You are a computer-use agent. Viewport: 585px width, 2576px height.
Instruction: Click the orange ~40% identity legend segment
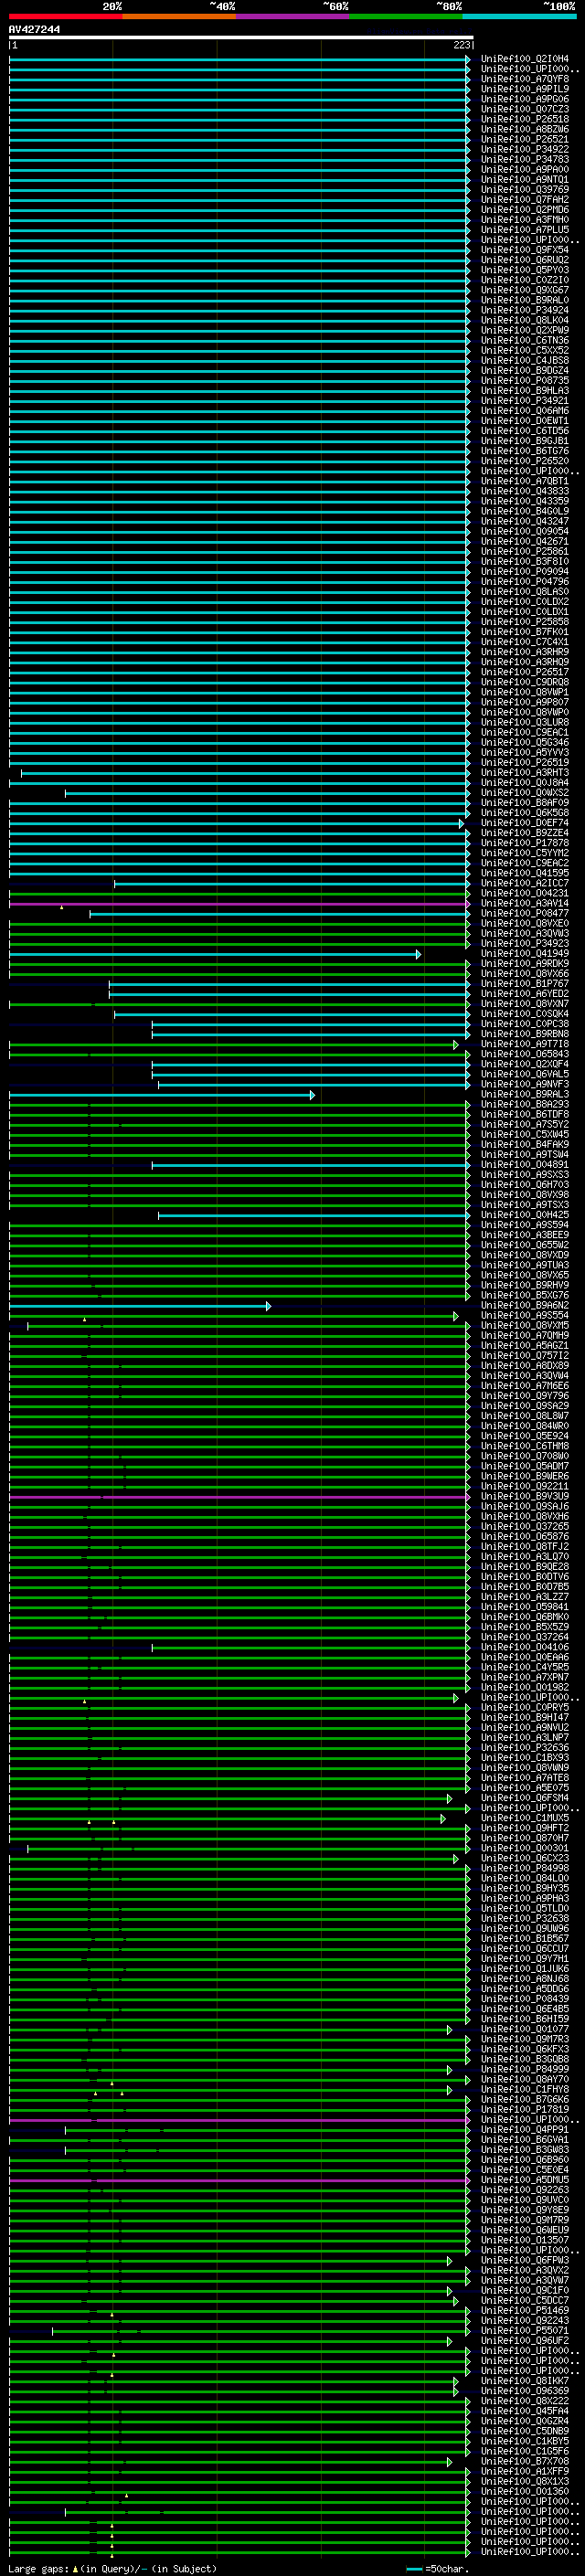point(179,16)
